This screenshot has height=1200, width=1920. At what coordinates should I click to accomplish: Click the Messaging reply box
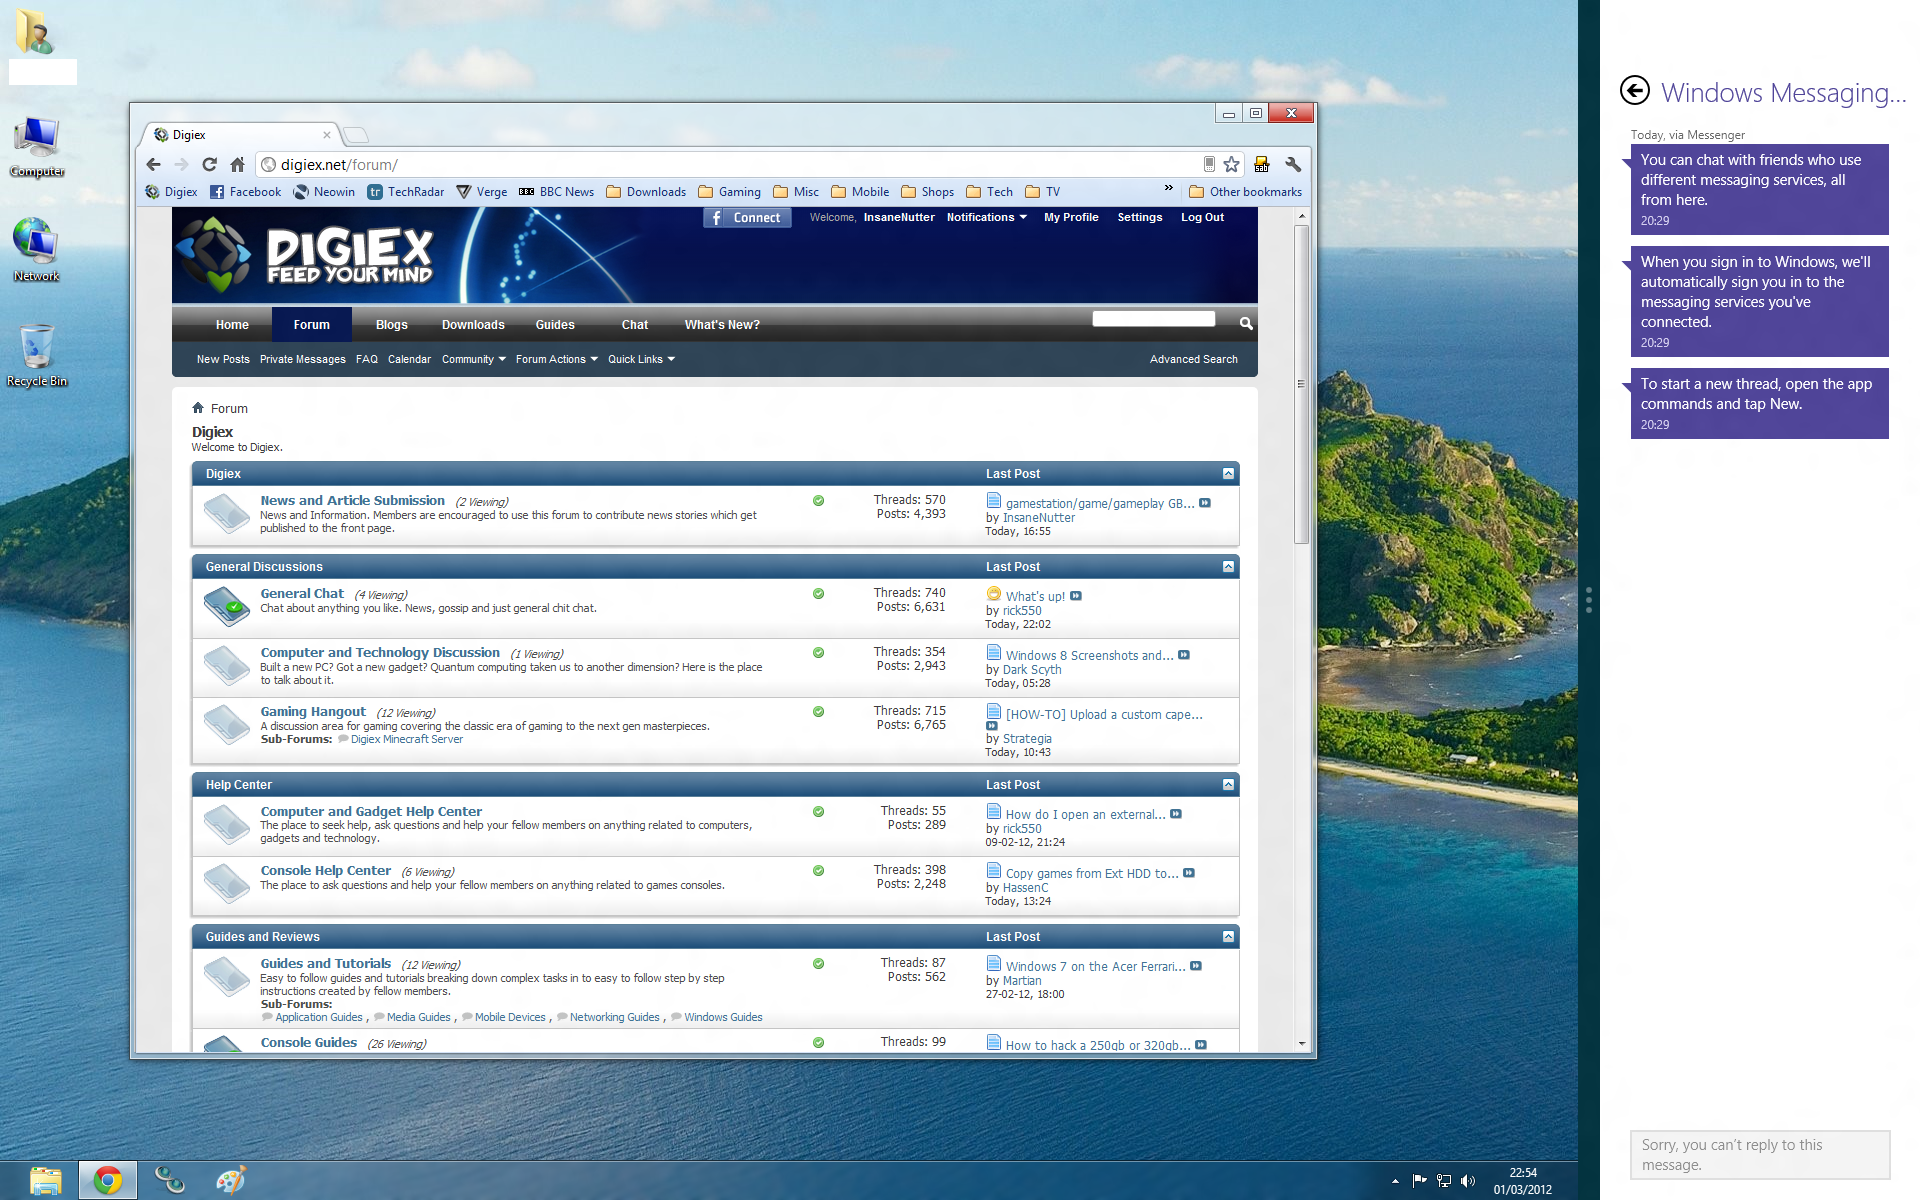pyautogui.click(x=1760, y=1155)
